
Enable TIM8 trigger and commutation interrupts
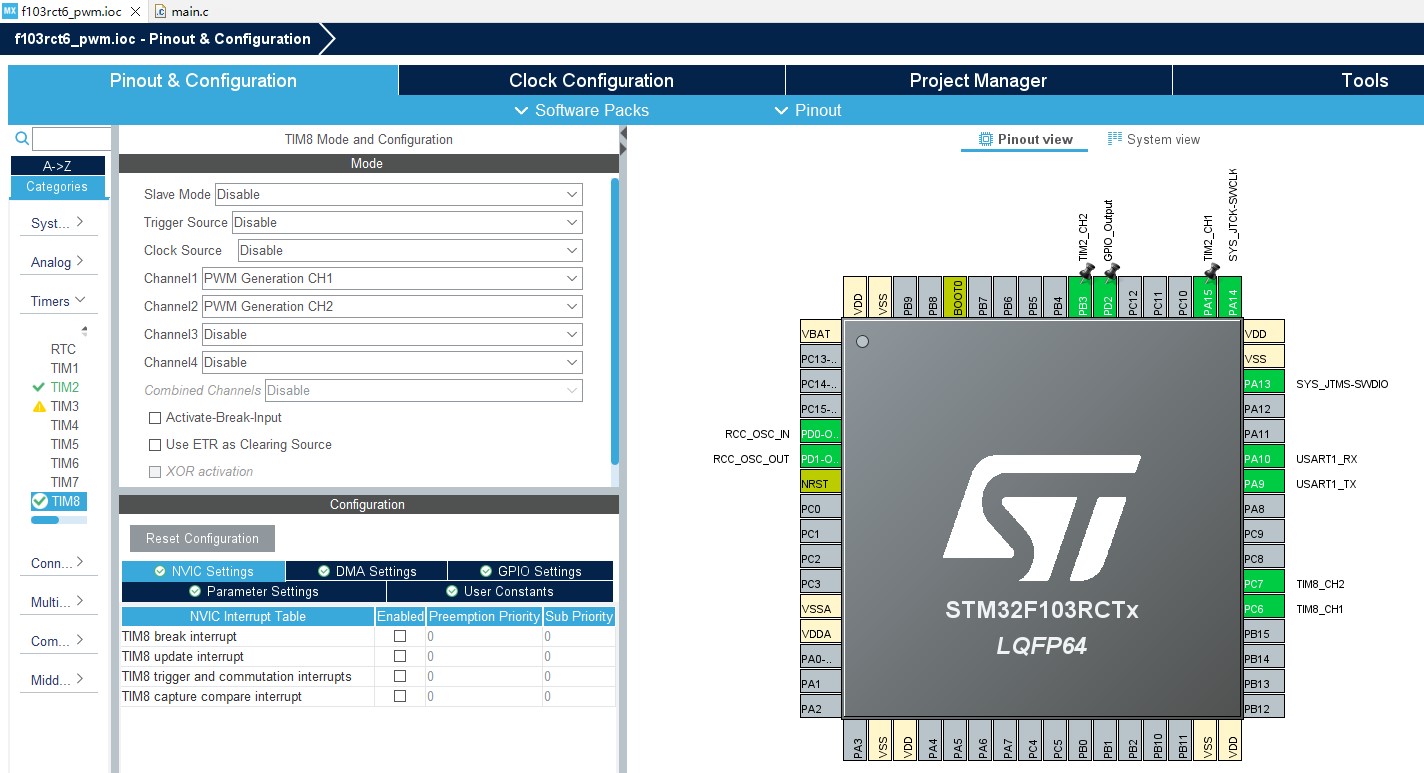tap(400, 676)
